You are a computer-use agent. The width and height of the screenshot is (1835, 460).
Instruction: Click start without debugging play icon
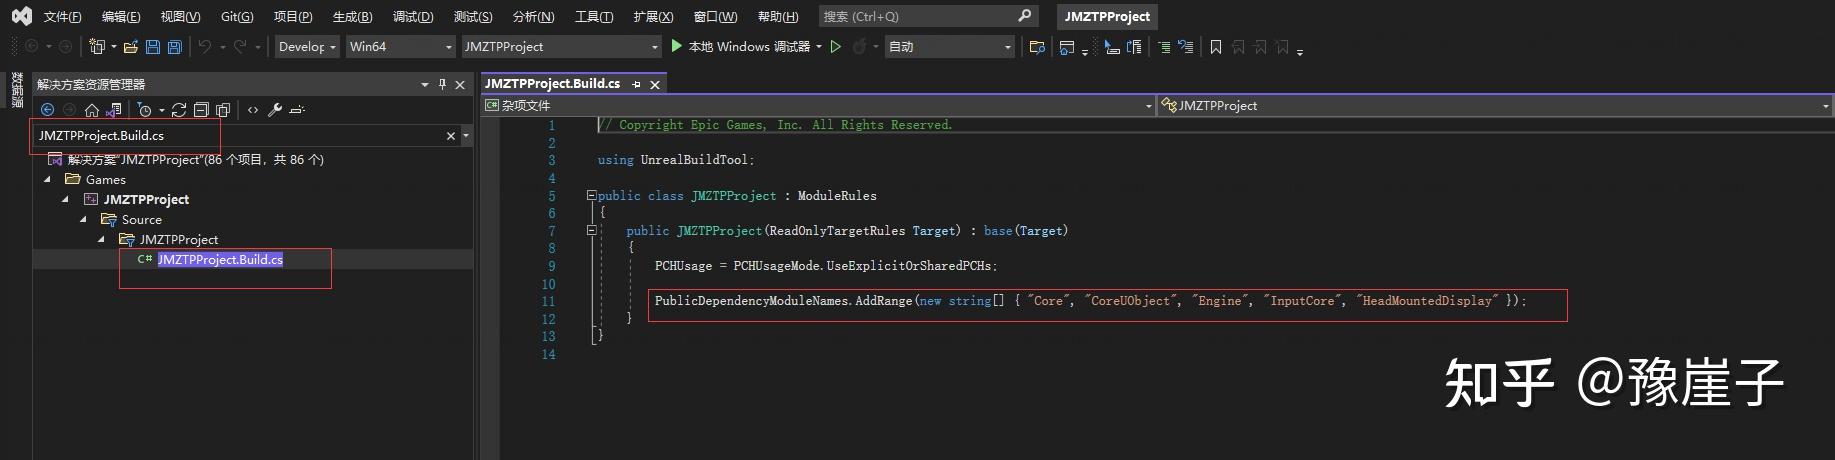[836, 46]
